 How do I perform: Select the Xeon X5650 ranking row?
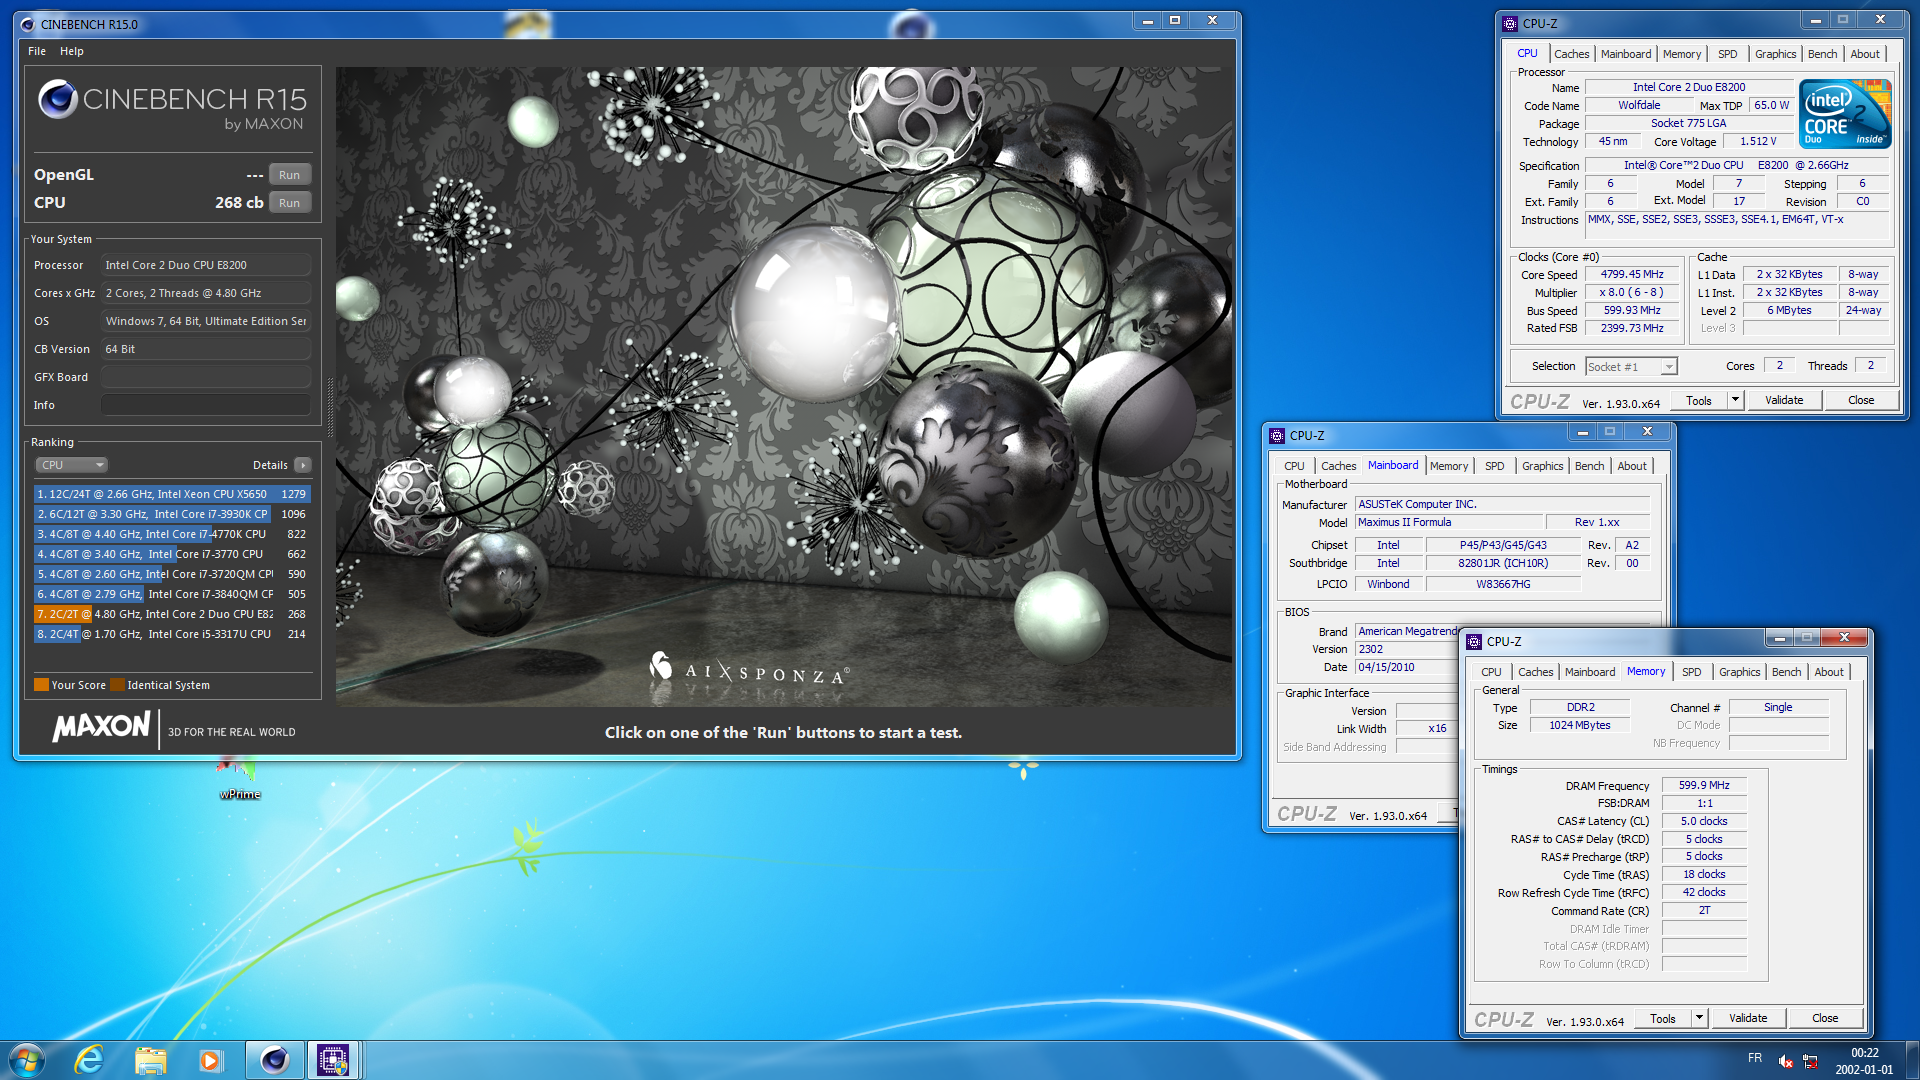pyautogui.click(x=172, y=494)
